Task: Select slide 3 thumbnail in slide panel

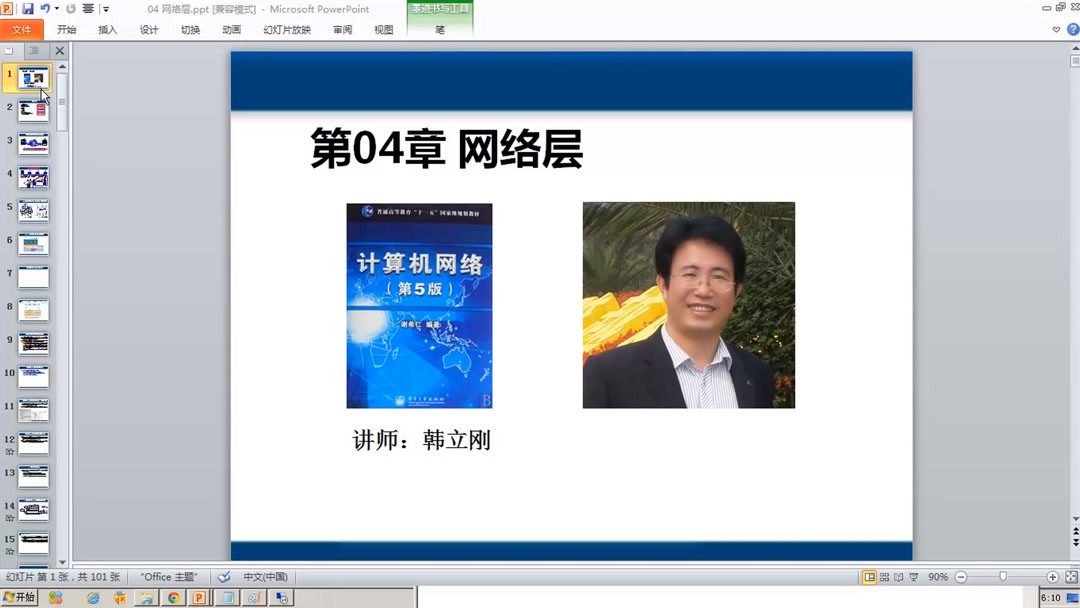Action: click(33, 142)
